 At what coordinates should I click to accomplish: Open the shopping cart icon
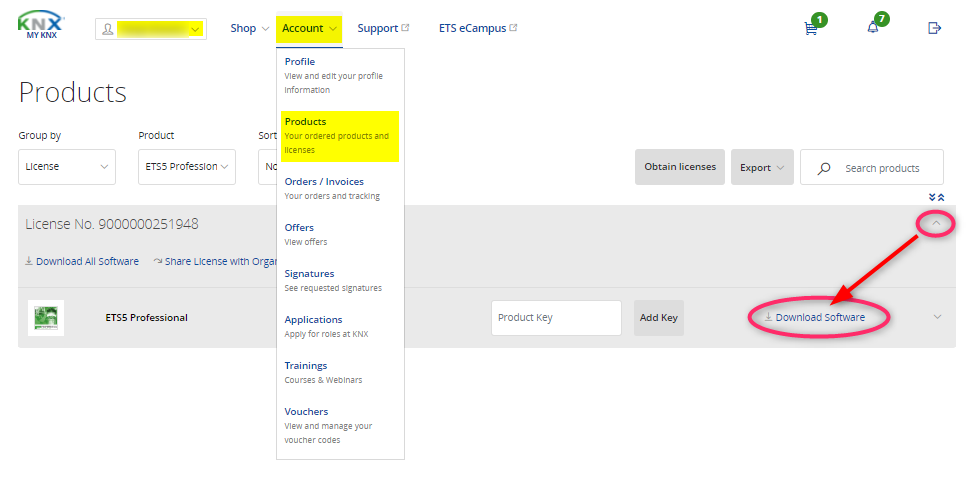[x=810, y=29]
